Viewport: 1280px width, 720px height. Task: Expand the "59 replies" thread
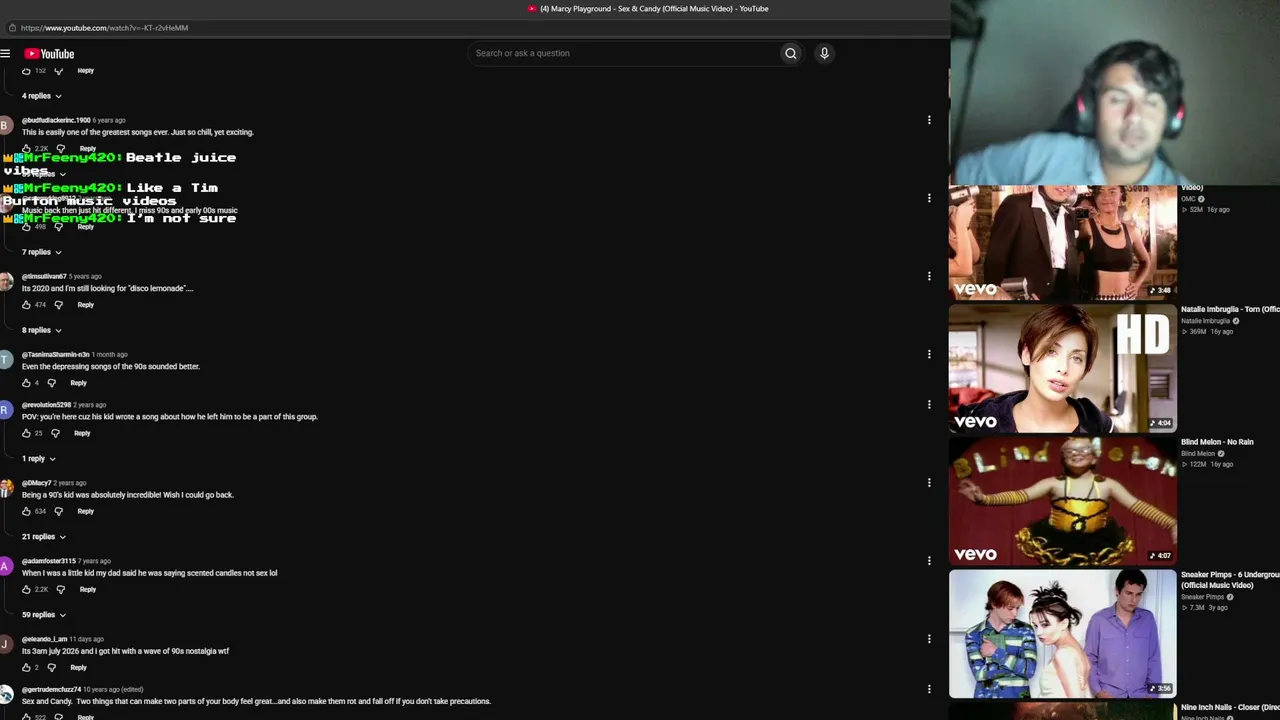44,615
